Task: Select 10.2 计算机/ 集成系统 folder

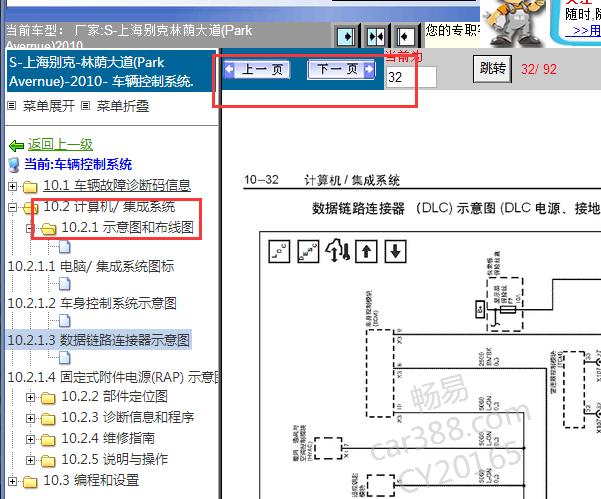Action: [x=109, y=207]
